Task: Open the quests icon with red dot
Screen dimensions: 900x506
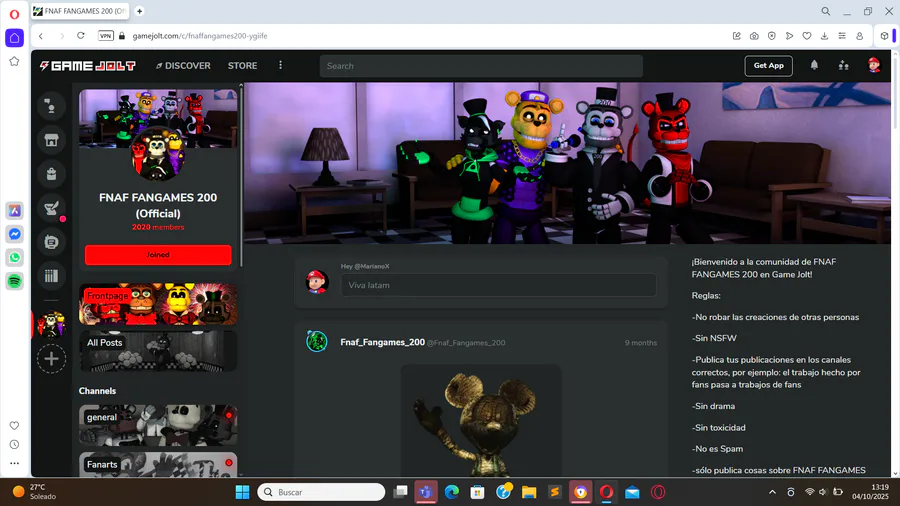Action: [x=51, y=208]
